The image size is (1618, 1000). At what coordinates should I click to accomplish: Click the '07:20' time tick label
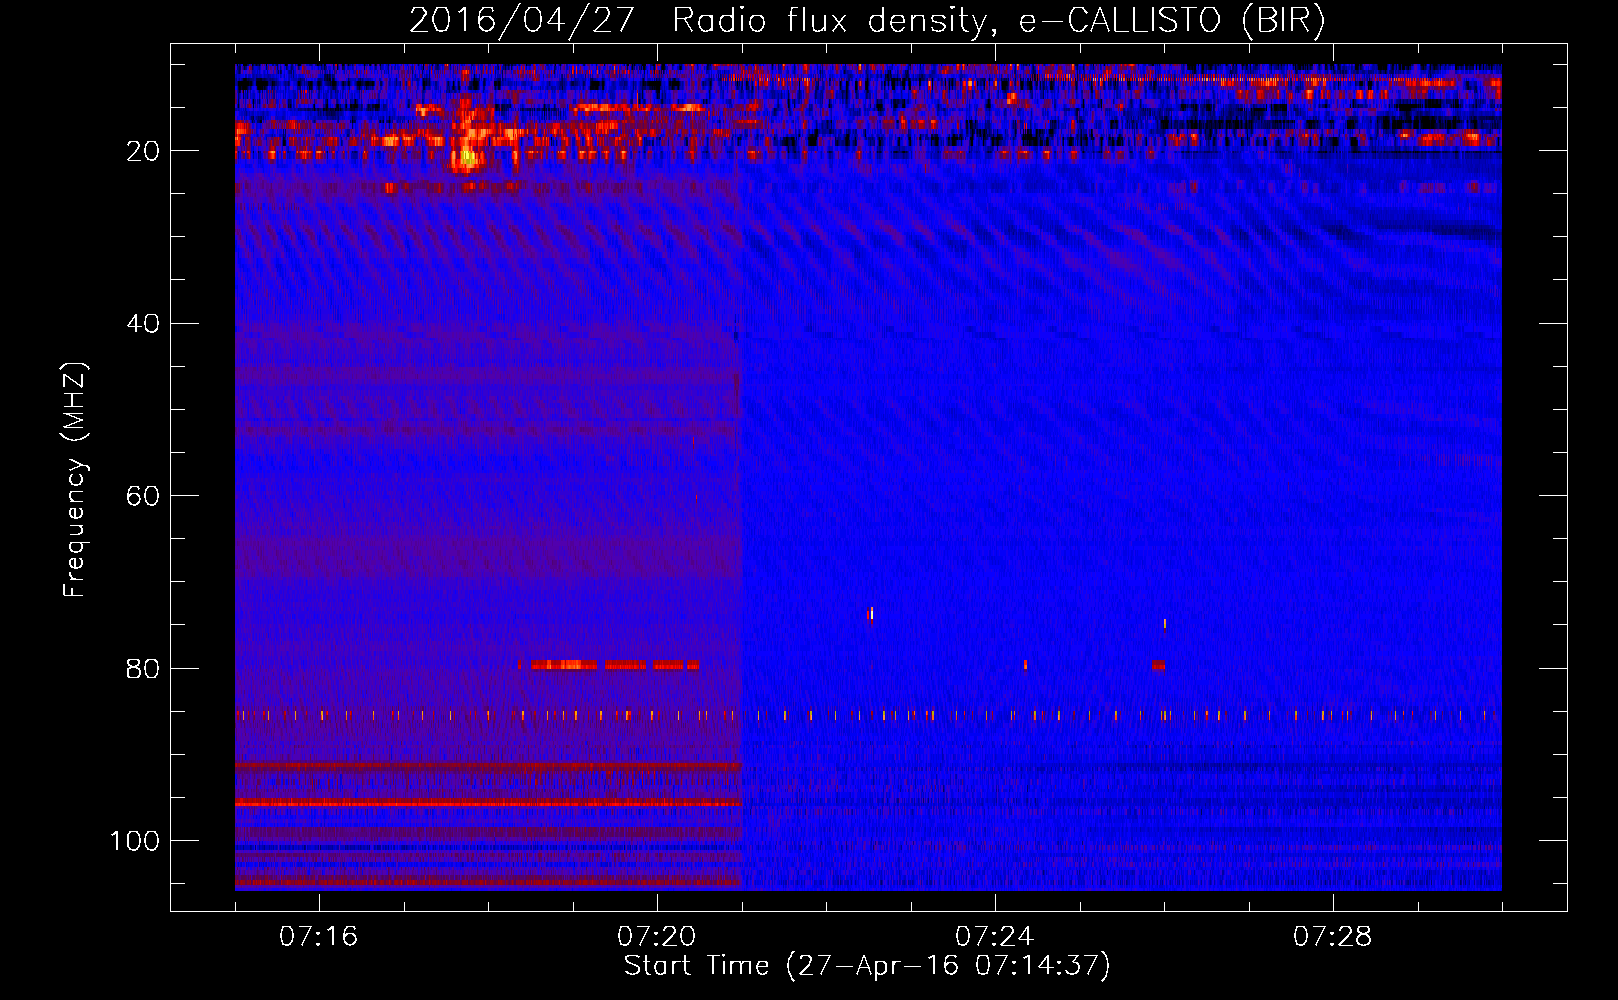click(x=656, y=937)
